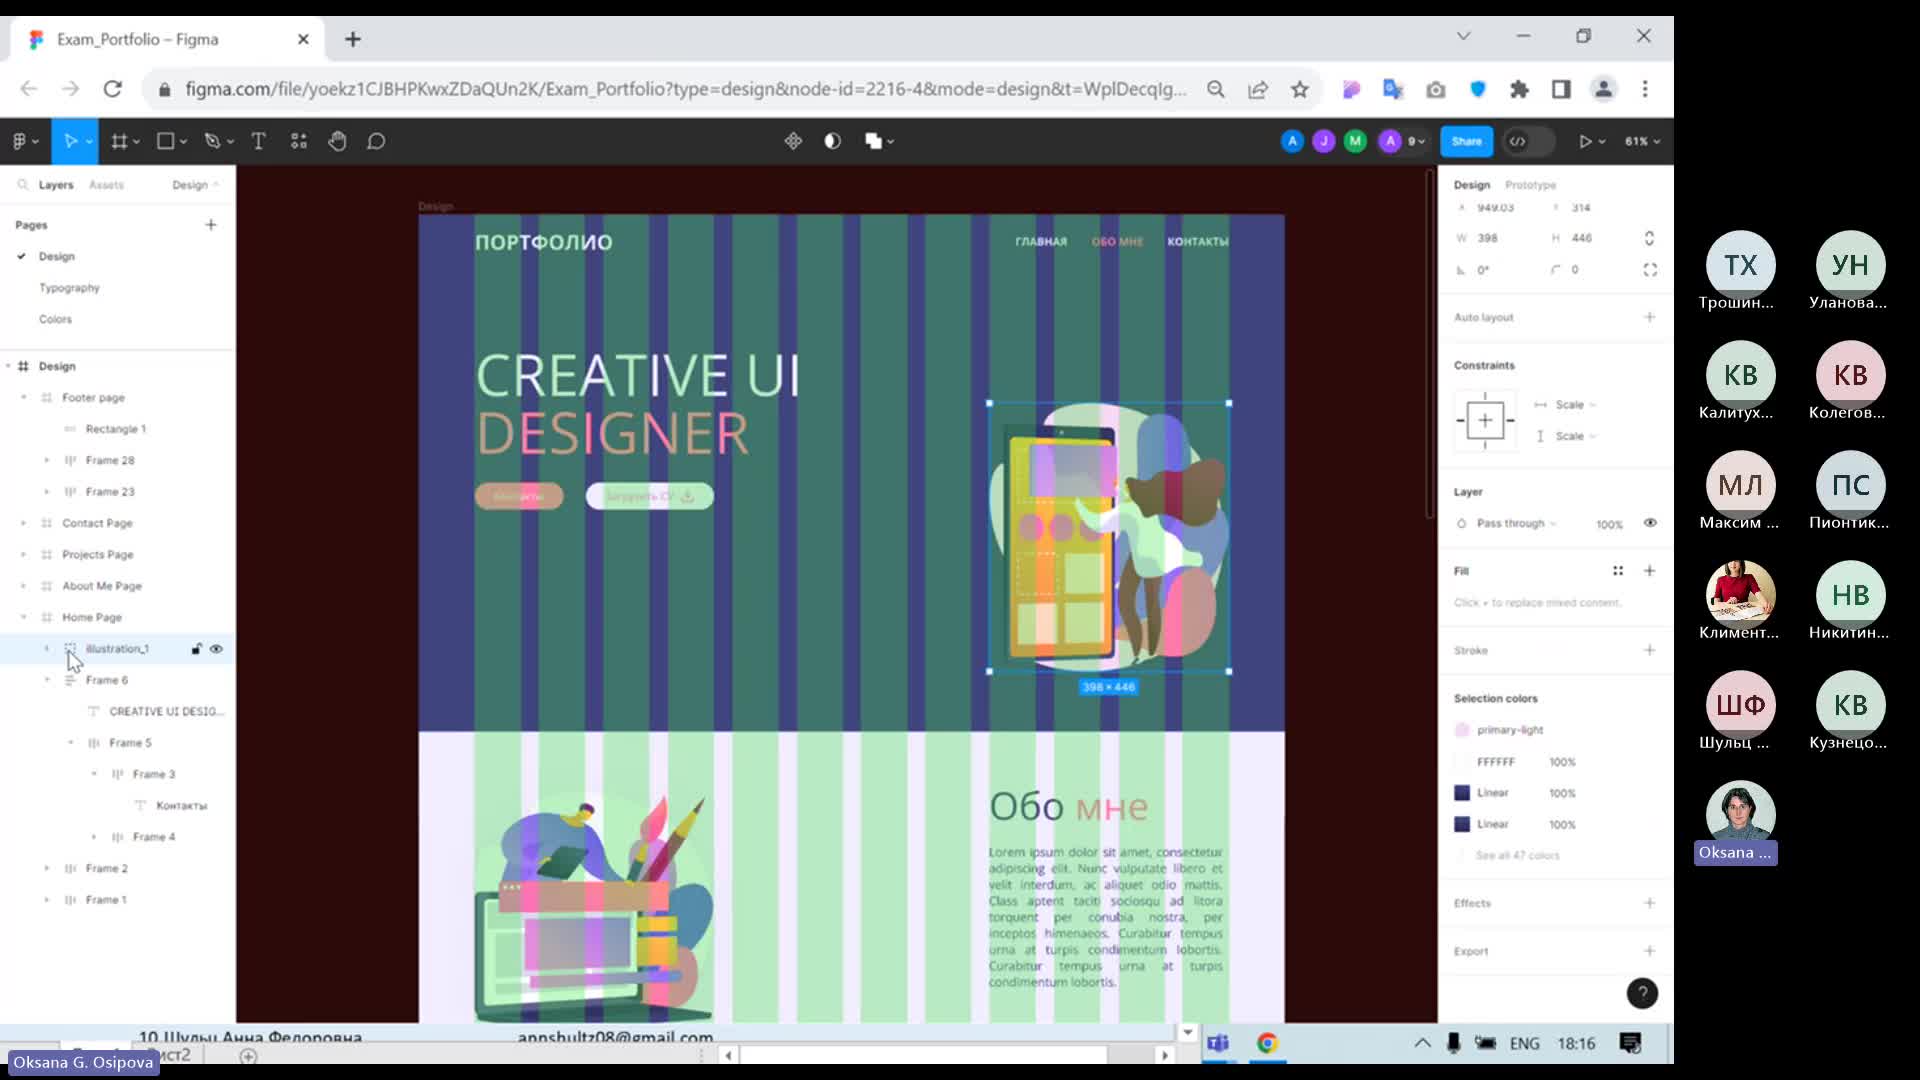Toggle layer visibility eye in Layer section

(1650, 523)
